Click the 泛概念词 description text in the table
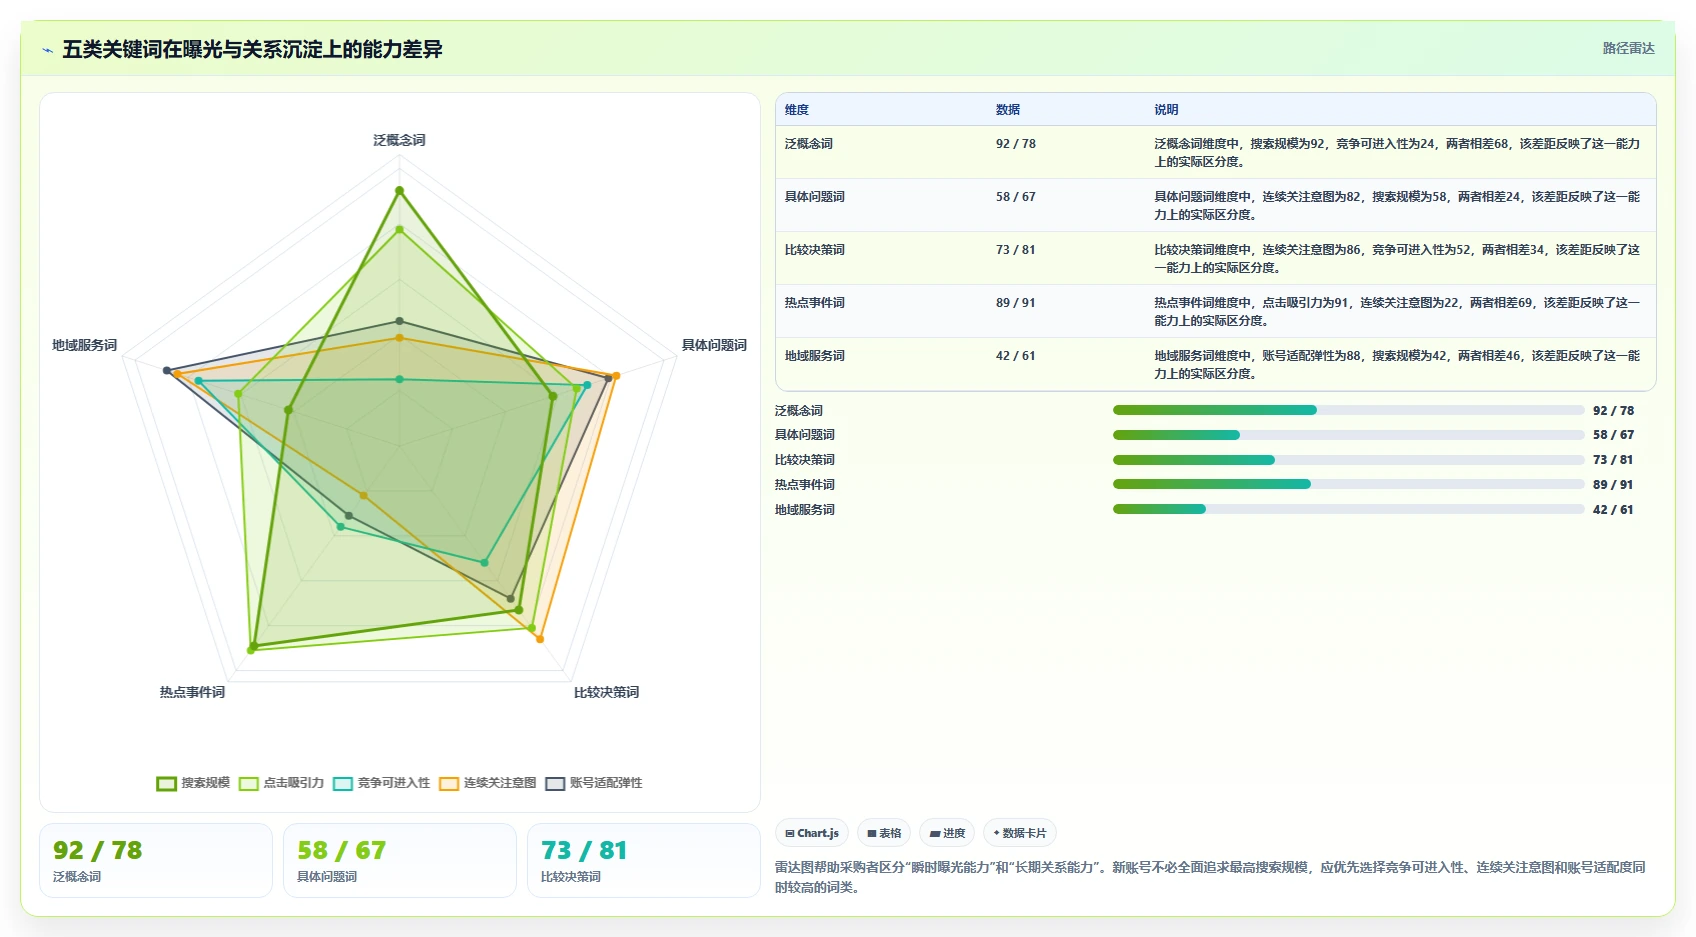 (x=1398, y=153)
